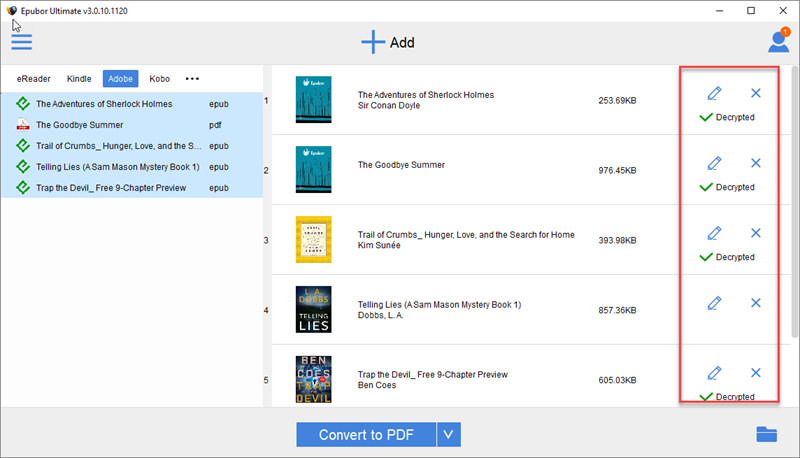Screen dimensions: 800x458
Task: Select The Goodbye Summer pdf in left list
Action: coord(132,124)
